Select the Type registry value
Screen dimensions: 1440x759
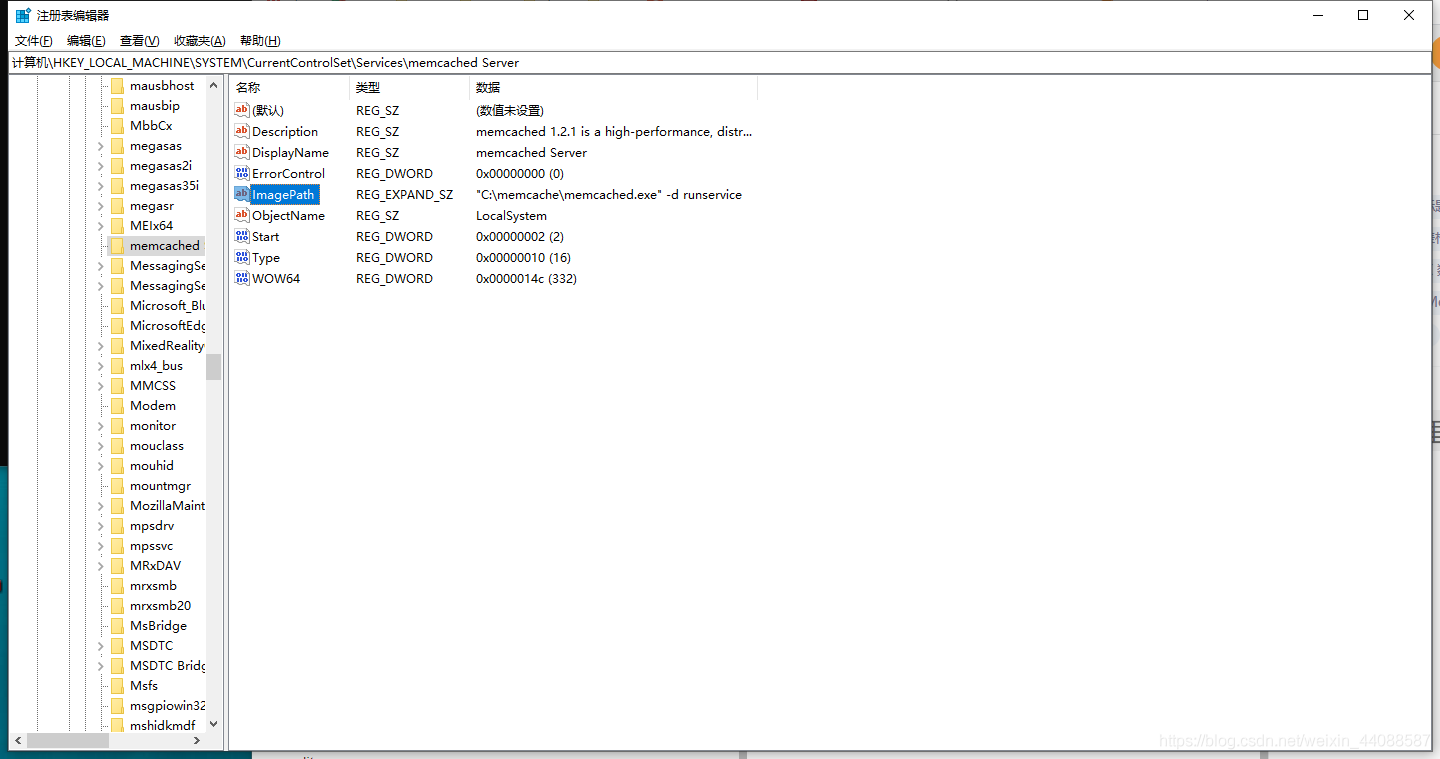coord(267,257)
